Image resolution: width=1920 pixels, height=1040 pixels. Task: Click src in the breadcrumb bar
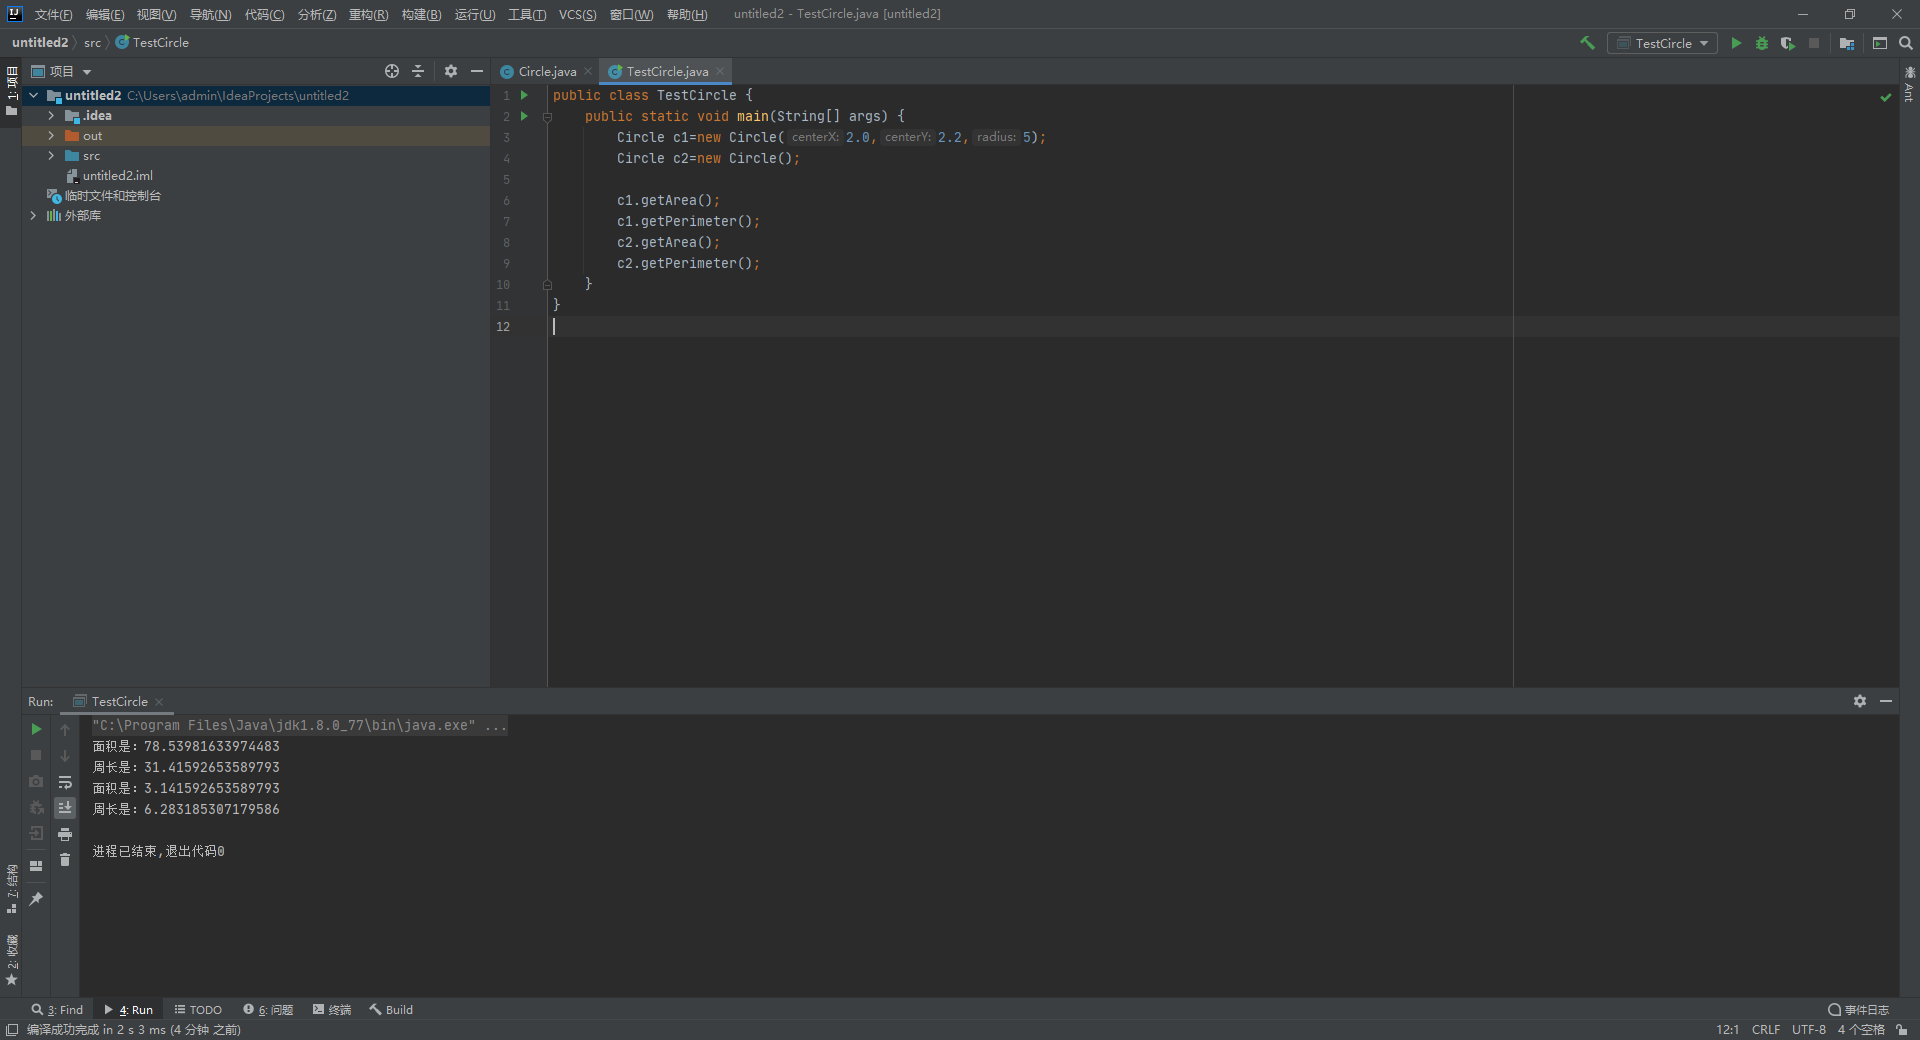pyautogui.click(x=92, y=43)
